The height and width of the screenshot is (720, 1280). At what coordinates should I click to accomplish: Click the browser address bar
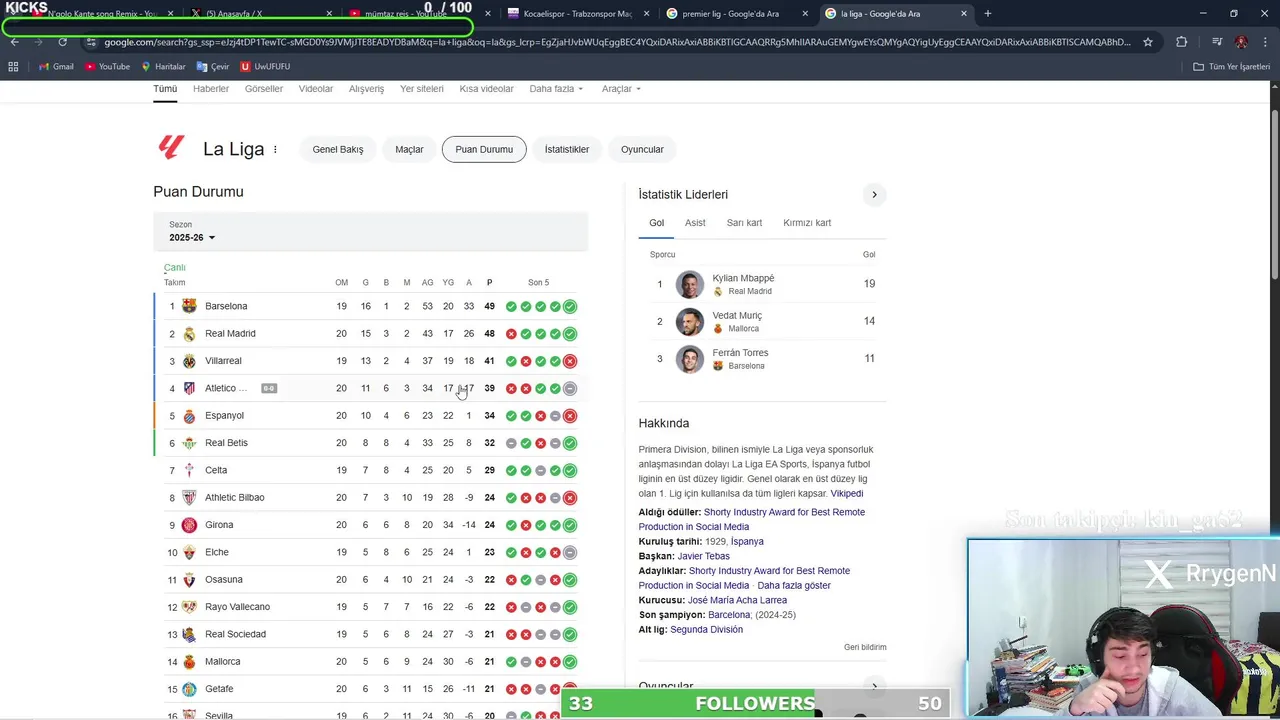click(x=617, y=42)
